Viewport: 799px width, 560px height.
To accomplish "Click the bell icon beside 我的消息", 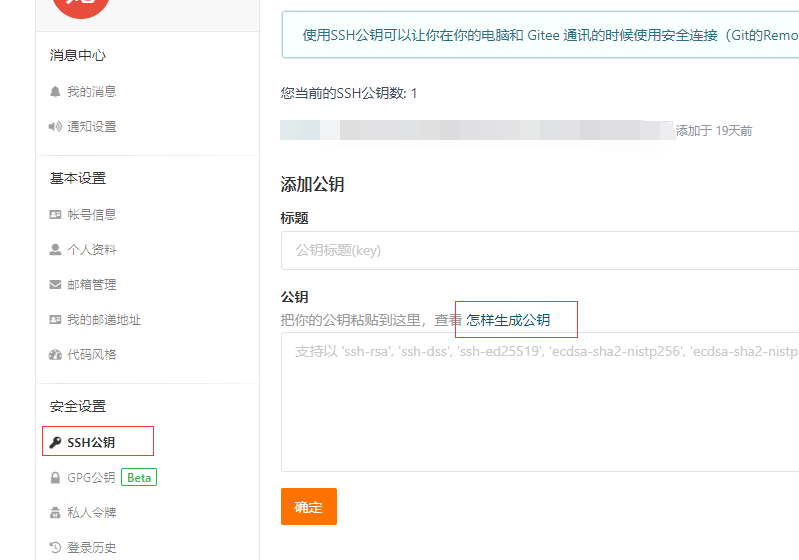I will point(55,92).
